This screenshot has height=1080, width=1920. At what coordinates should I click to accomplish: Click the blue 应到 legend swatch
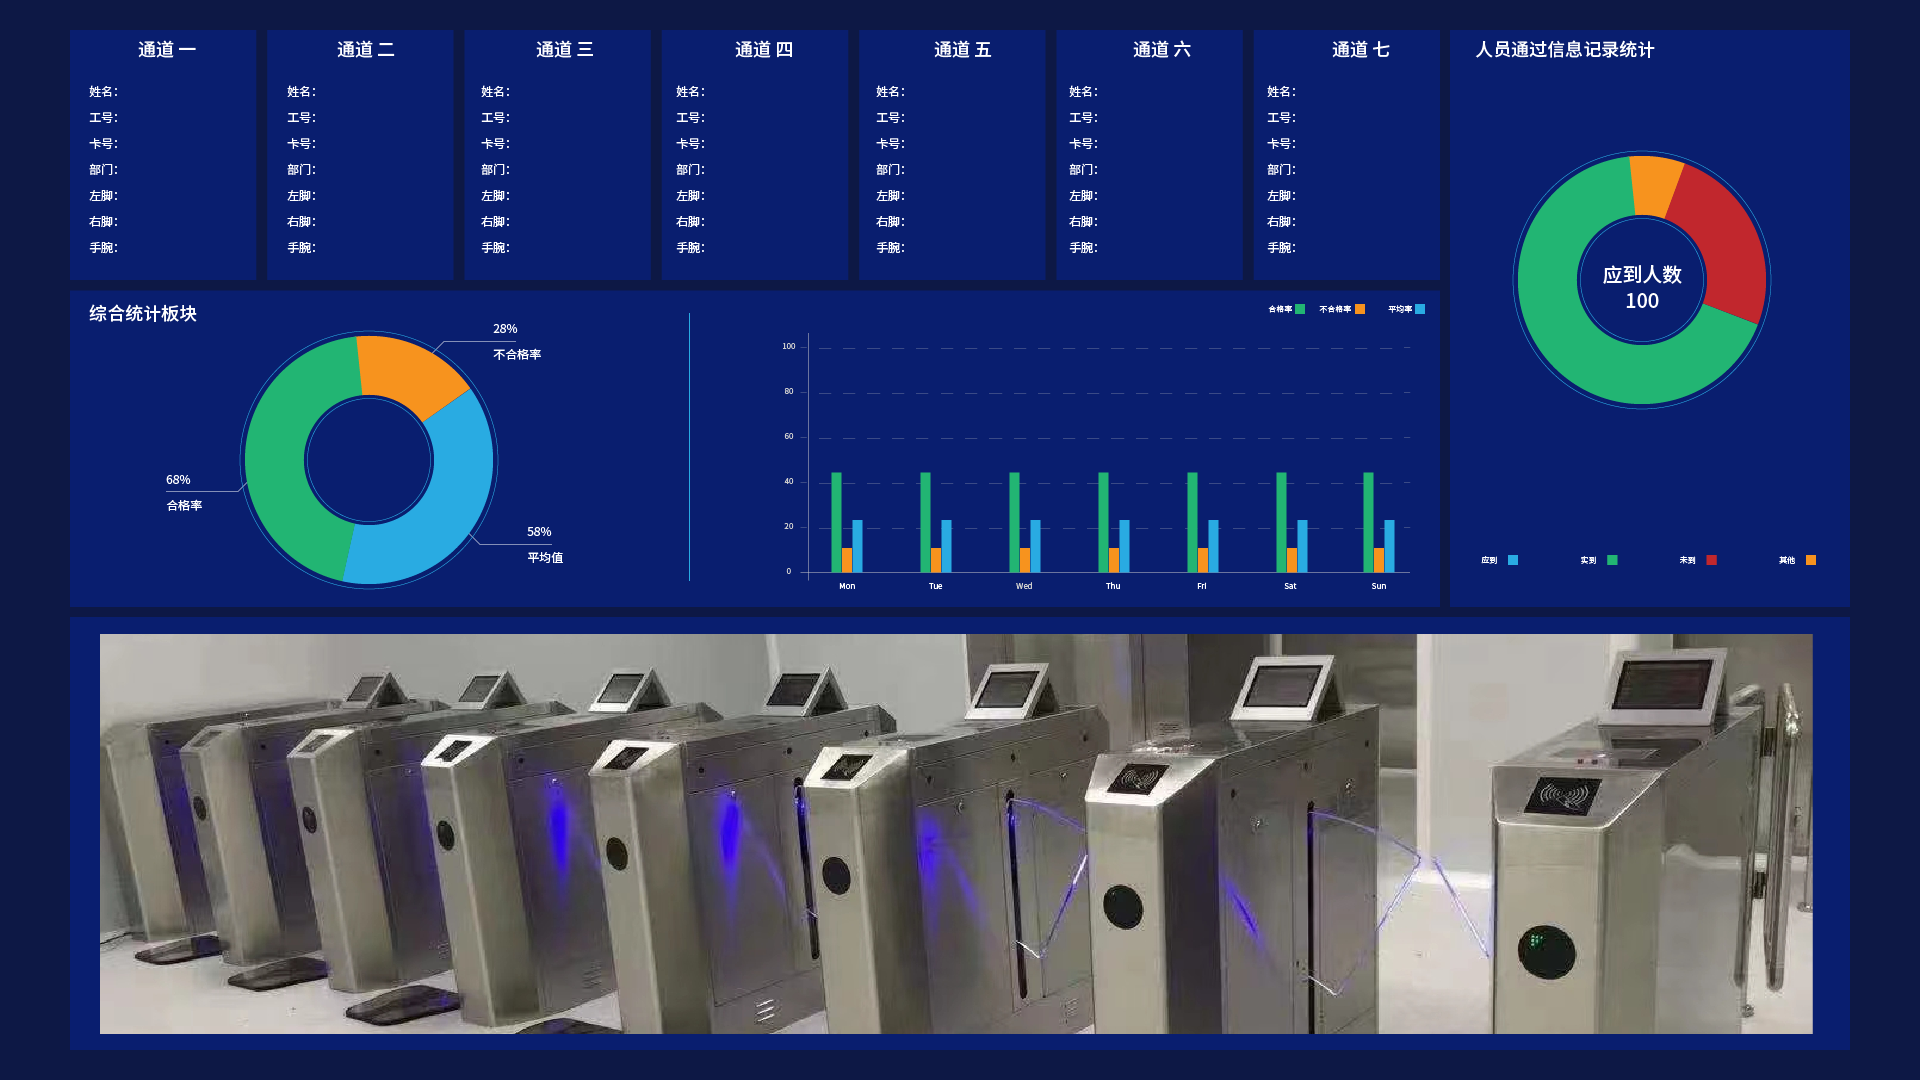tap(1512, 560)
